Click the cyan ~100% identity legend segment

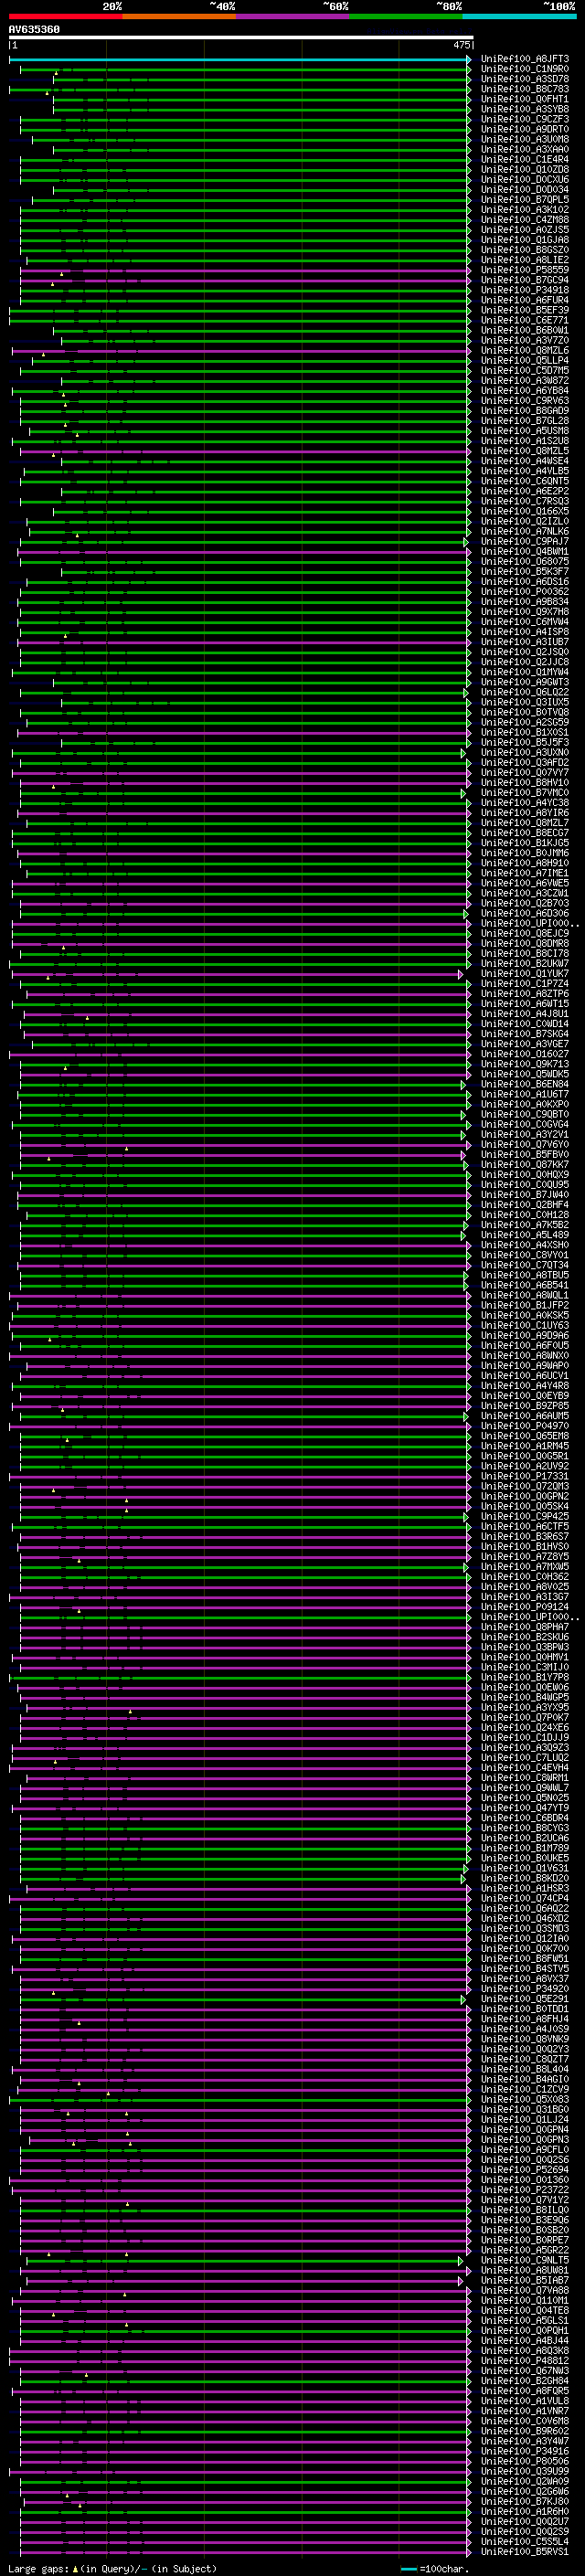pyautogui.click(x=520, y=16)
